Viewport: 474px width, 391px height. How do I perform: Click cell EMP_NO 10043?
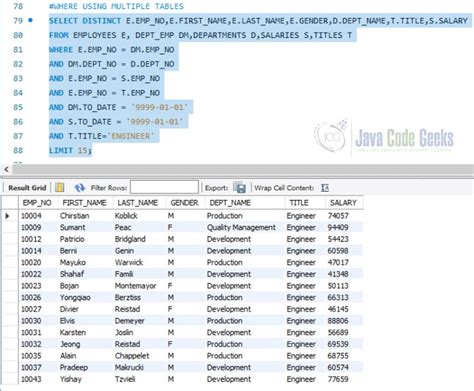point(31,379)
